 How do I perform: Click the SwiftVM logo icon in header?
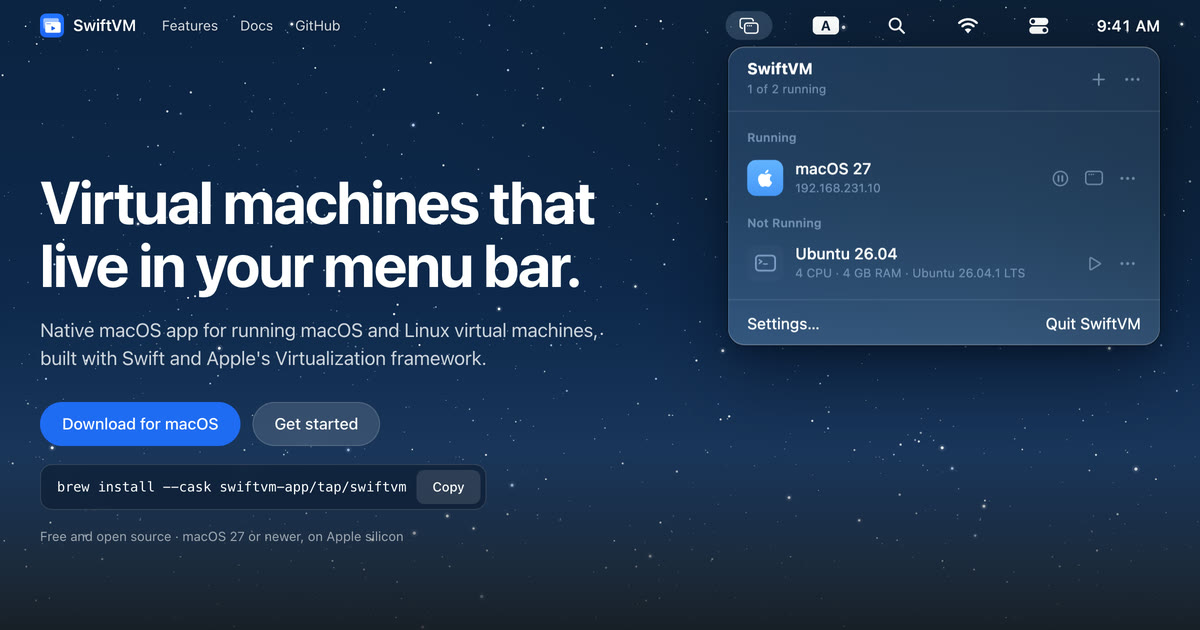click(52, 26)
